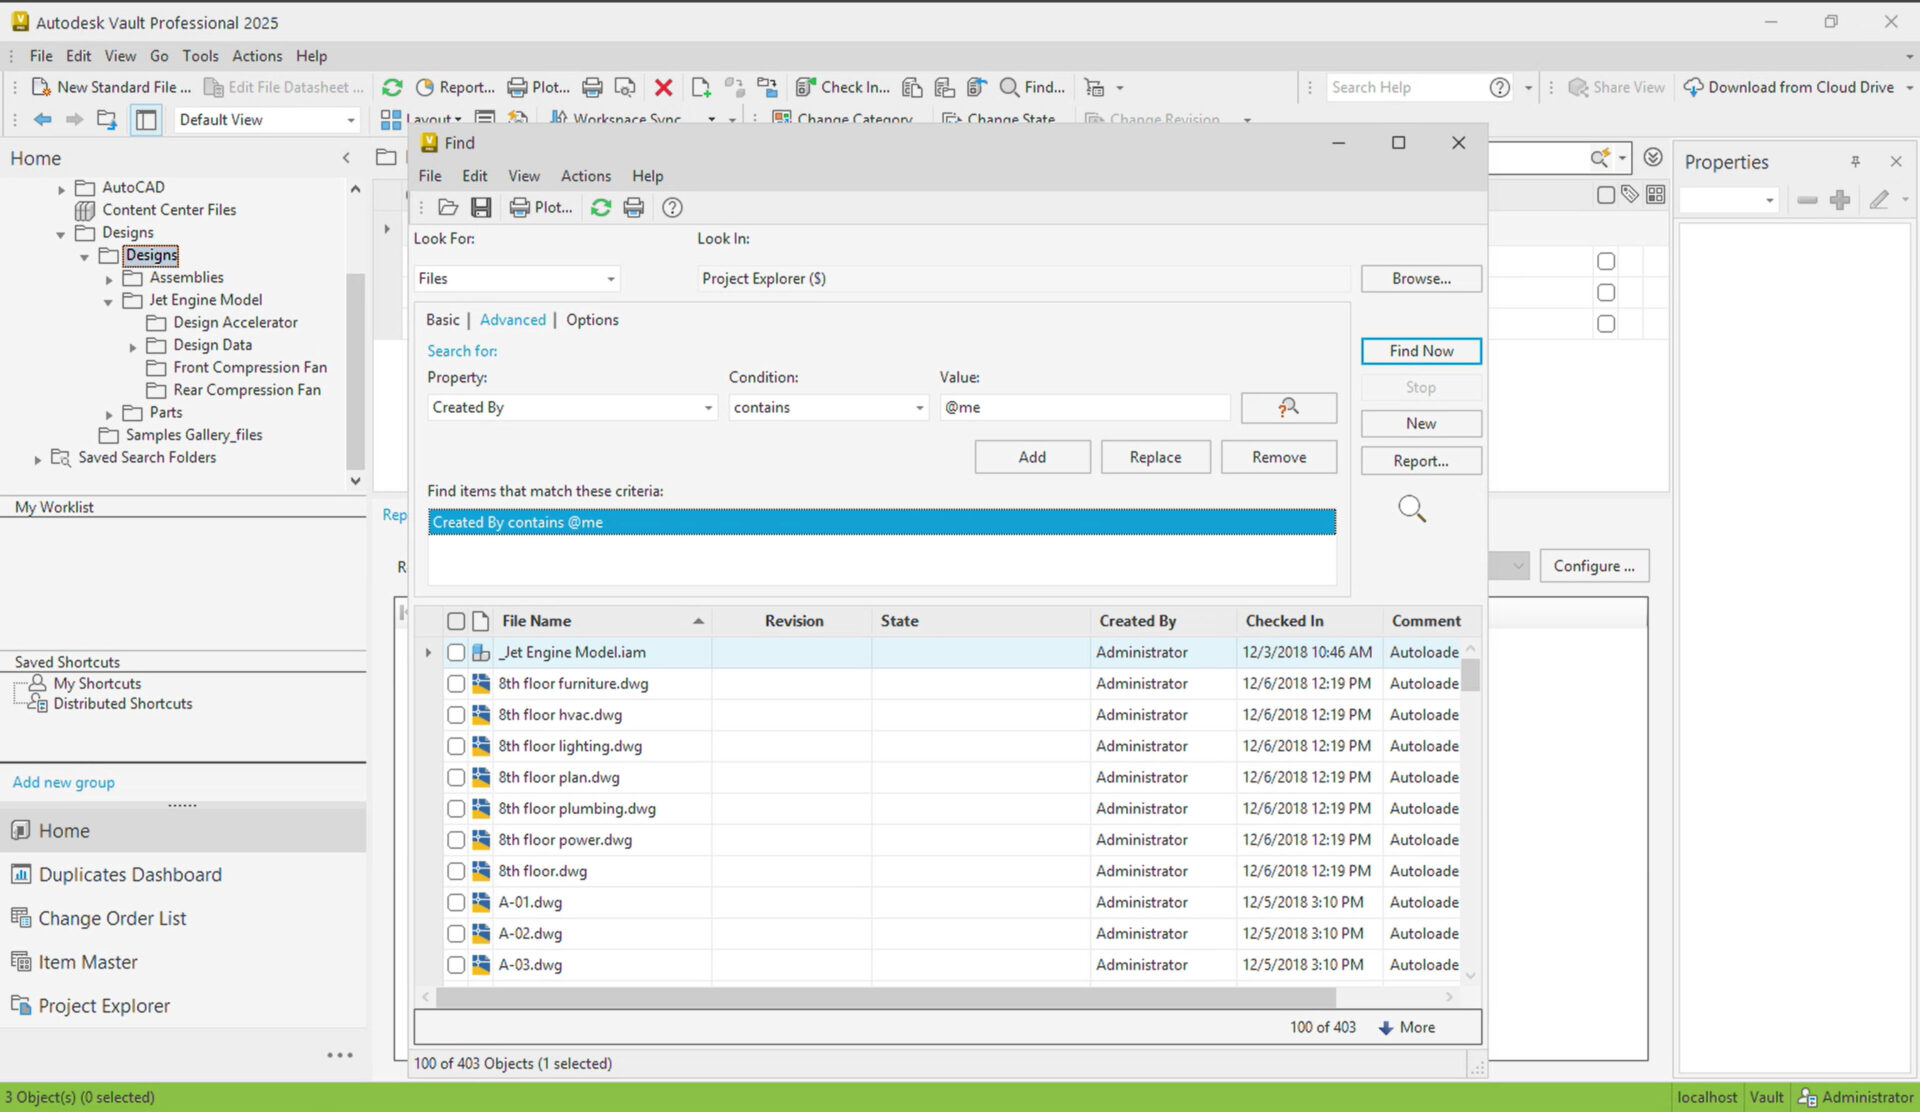Click the red delete X toolbar icon

point(663,87)
